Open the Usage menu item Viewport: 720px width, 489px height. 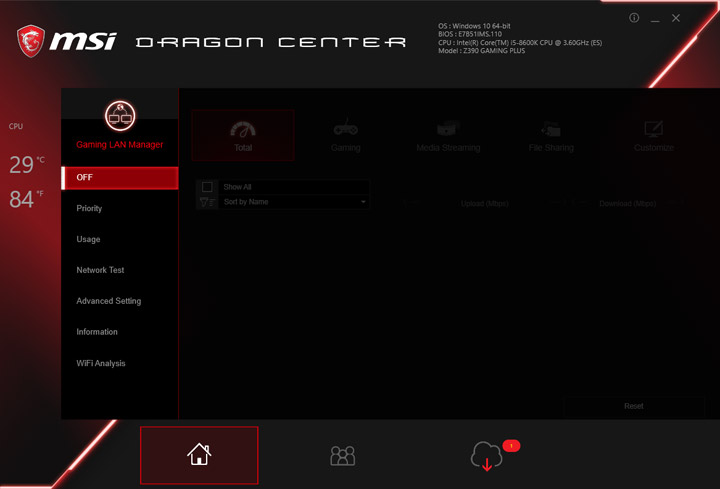[x=88, y=239]
